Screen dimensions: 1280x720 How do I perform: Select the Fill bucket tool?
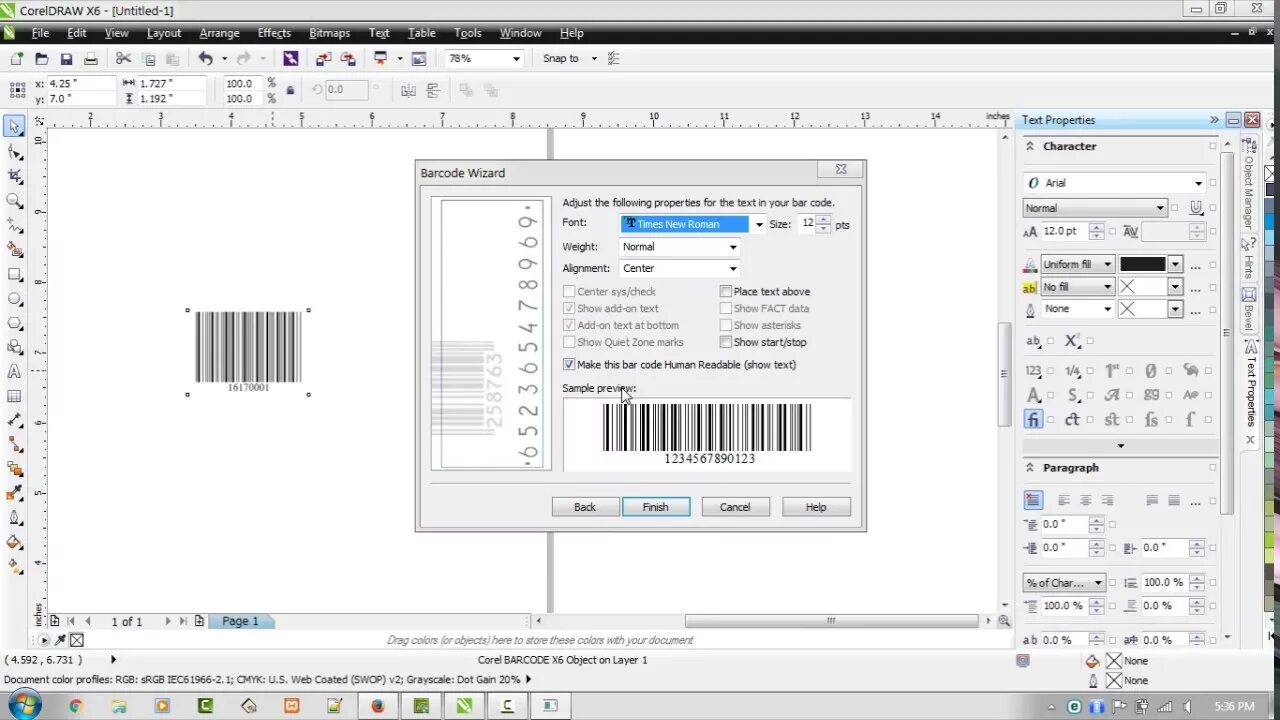14,543
